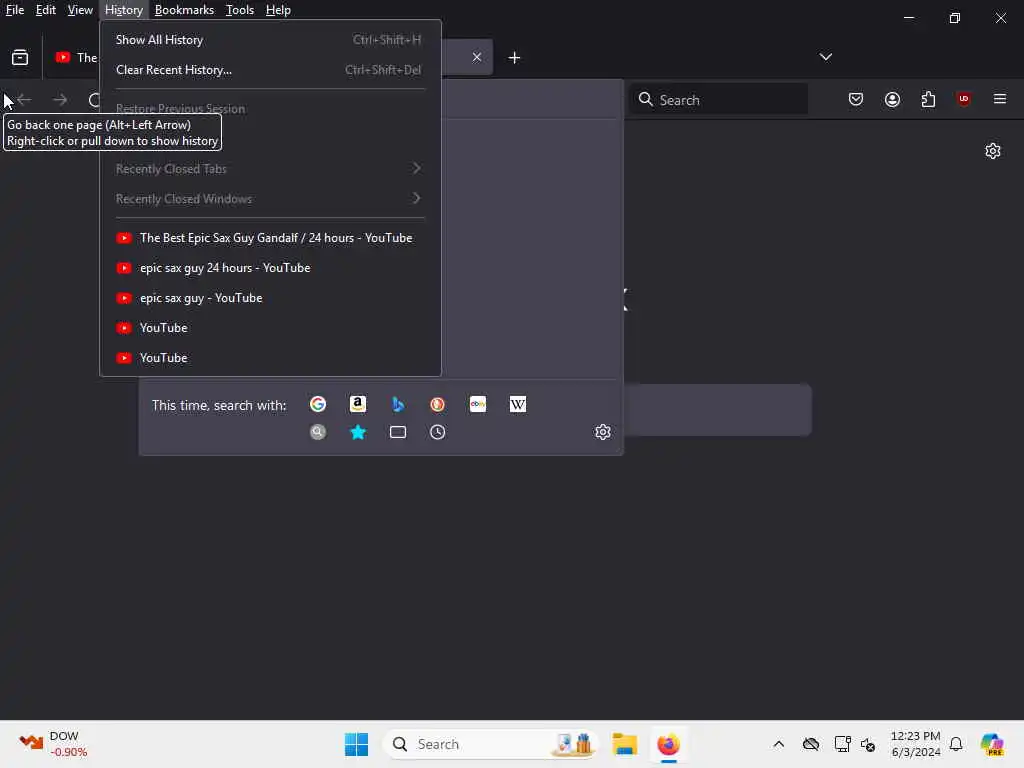Search this time with DuckDuckGo
Image resolution: width=1024 pixels, height=768 pixels.
coord(438,404)
